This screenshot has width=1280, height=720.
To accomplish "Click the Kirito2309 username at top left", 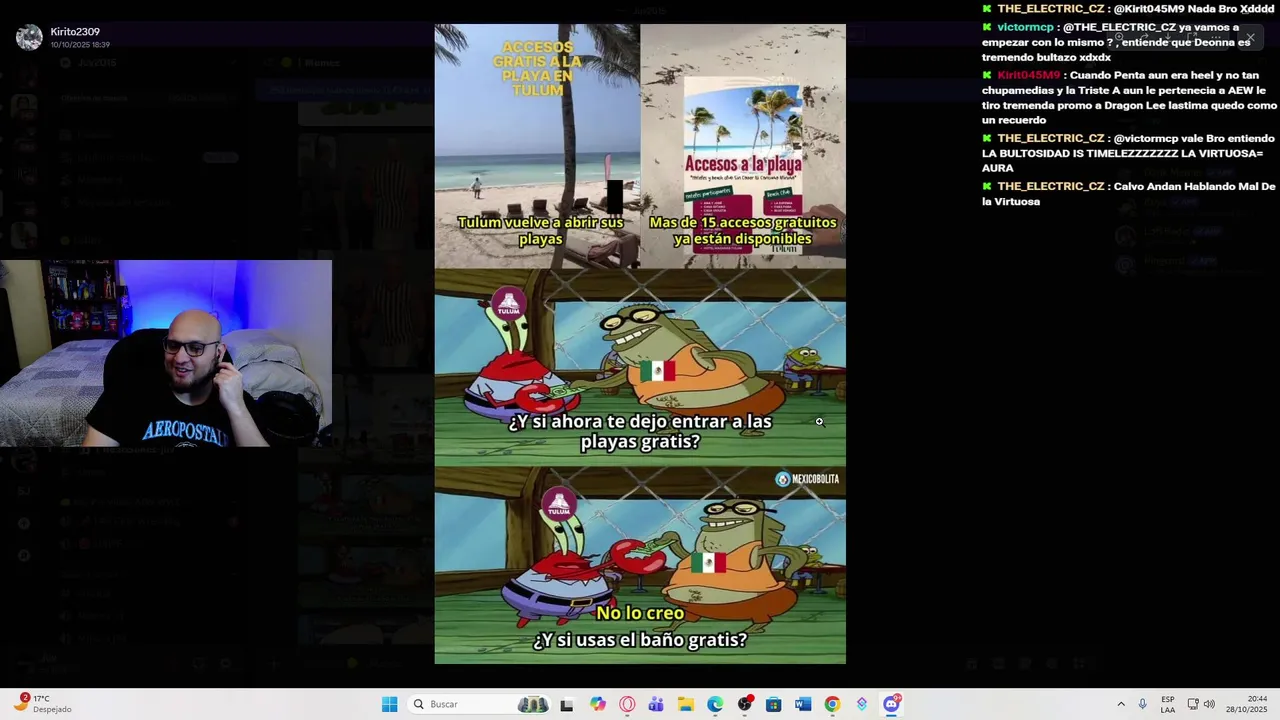I will 75,32.
